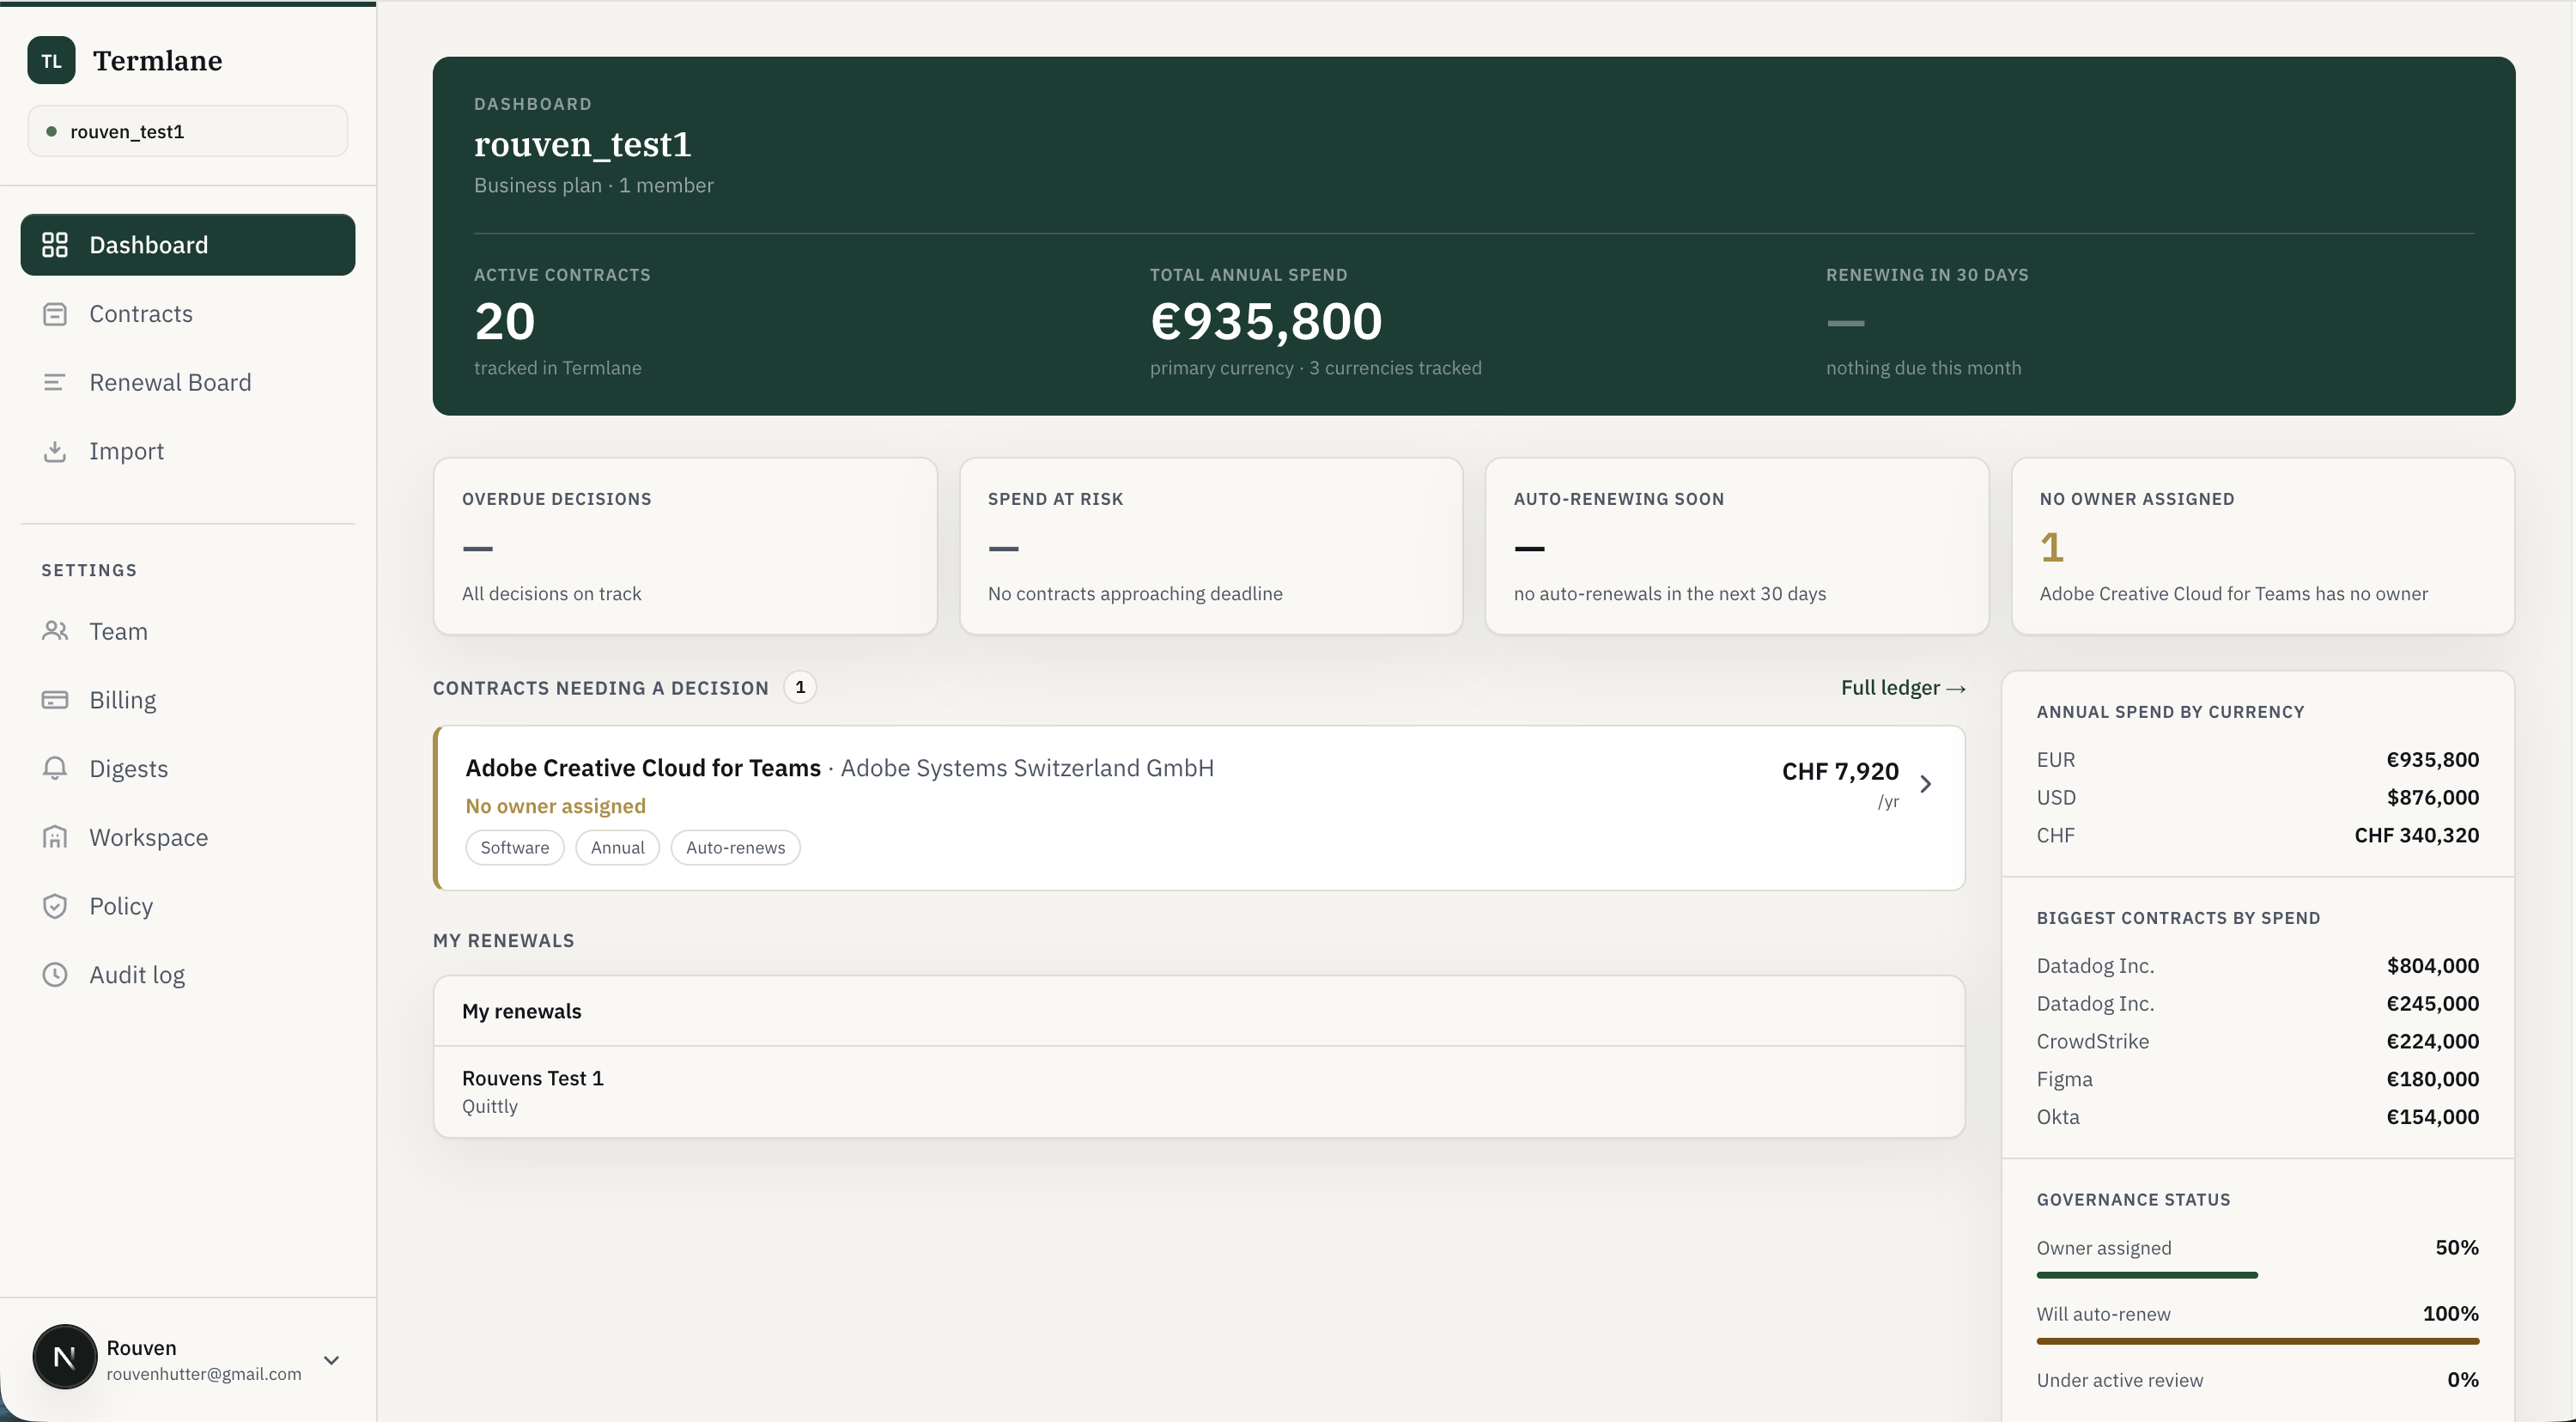Click the Digests bell icon
2576x1422 pixels.
click(55, 768)
